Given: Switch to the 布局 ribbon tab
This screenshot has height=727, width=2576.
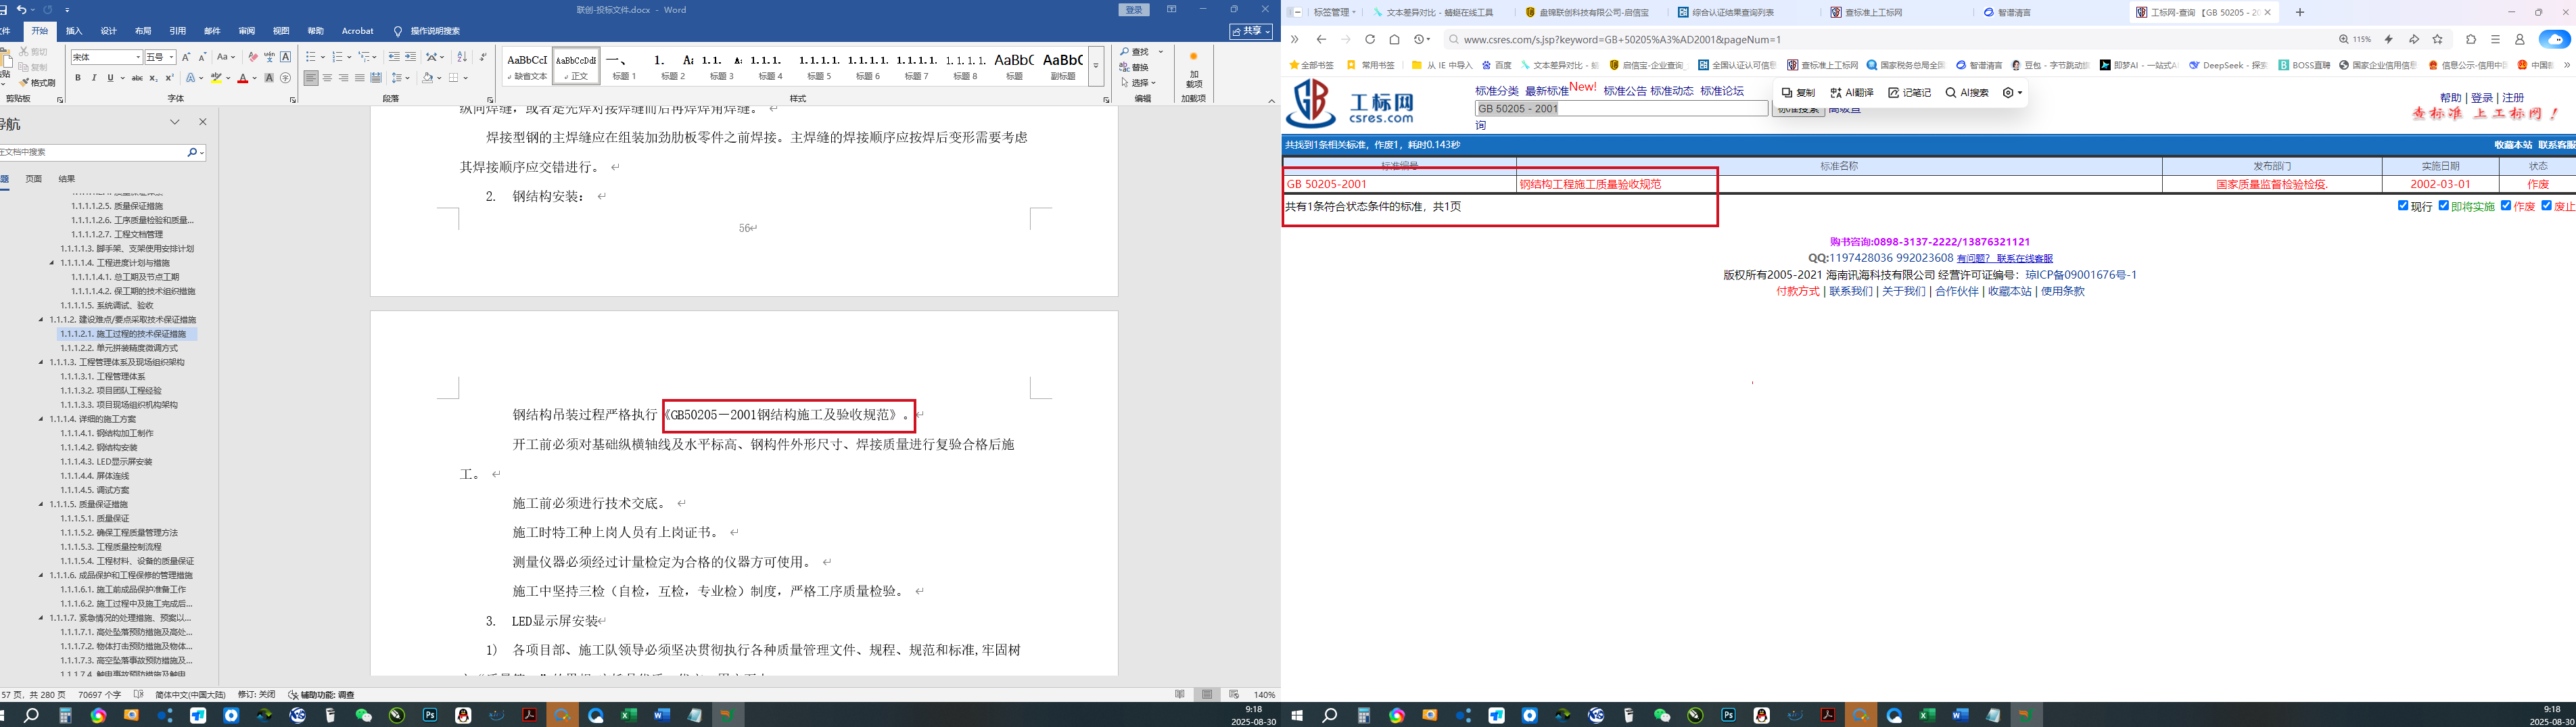Looking at the screenshot, I should click(x=143, y=31).
